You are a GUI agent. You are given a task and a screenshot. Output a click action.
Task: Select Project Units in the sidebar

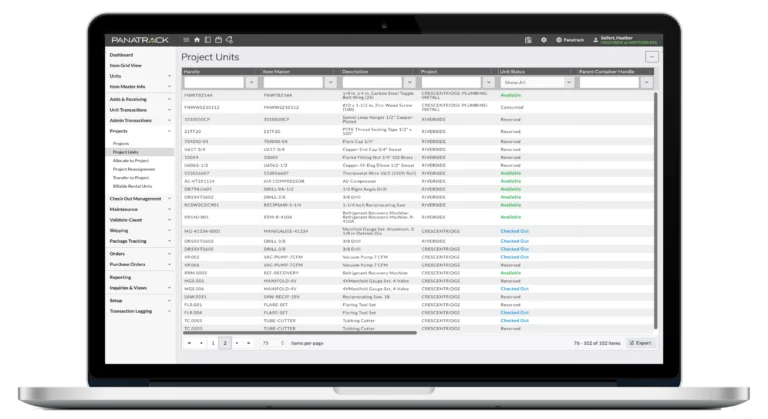click(140, 152)
